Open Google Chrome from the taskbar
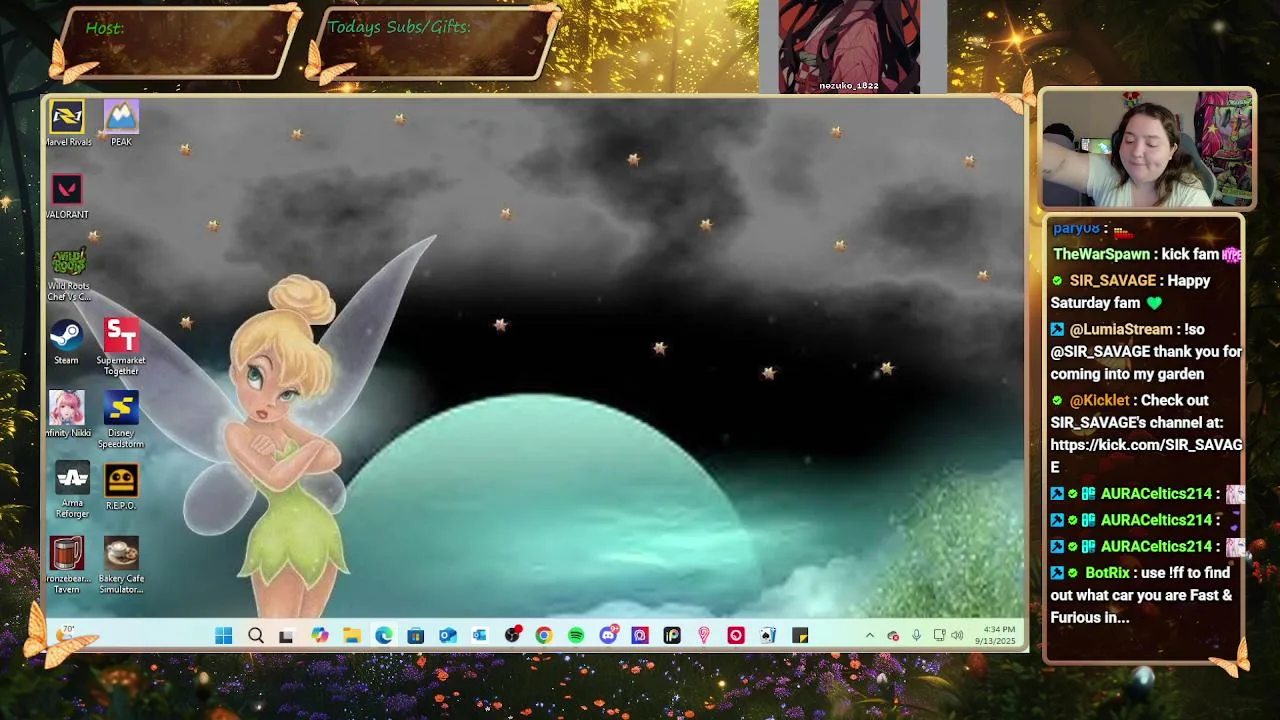Viewport: 1280px width, 720px height. pyautogui.click(x=544, y=636)
